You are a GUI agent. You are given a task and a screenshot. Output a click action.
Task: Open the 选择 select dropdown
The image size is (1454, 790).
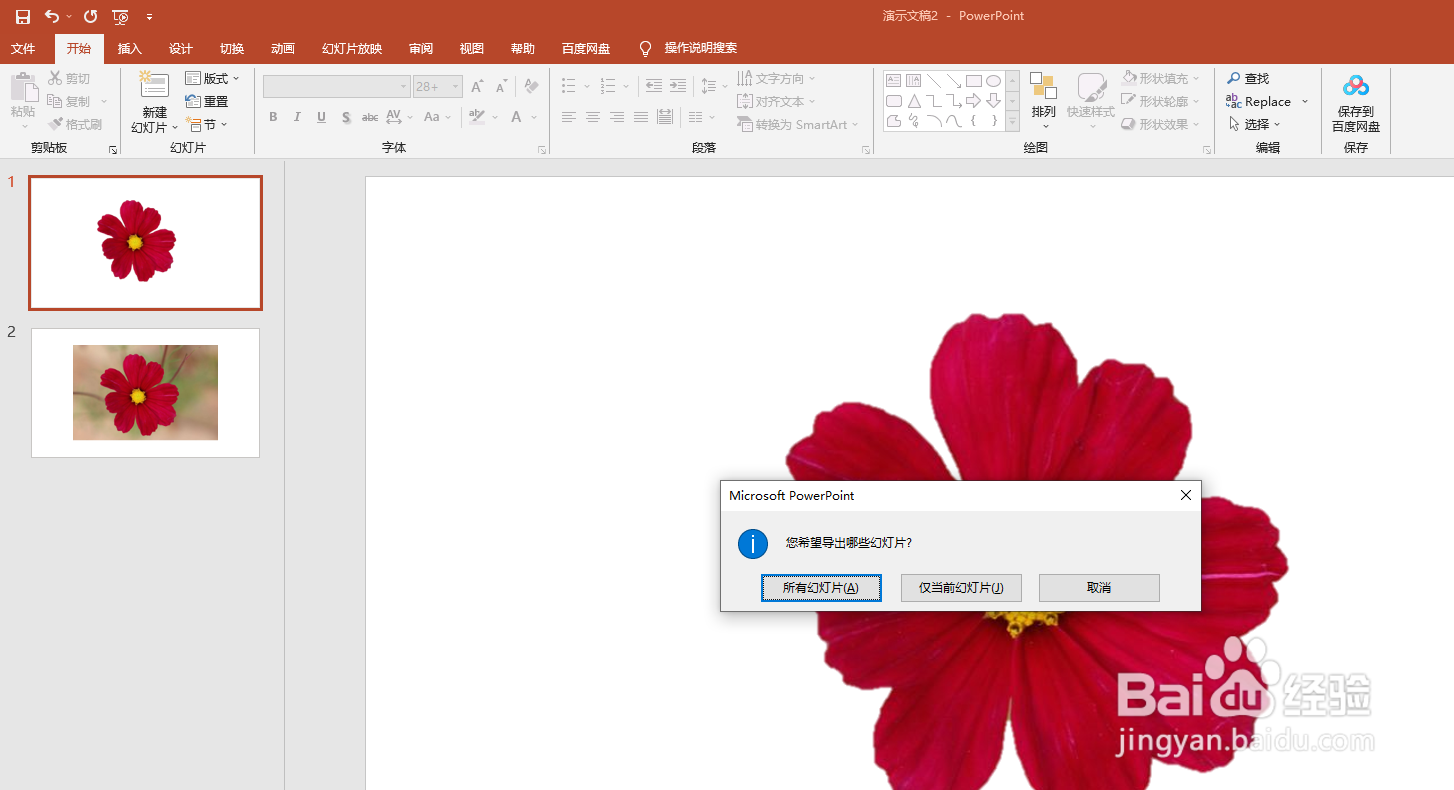point(1254,124)
